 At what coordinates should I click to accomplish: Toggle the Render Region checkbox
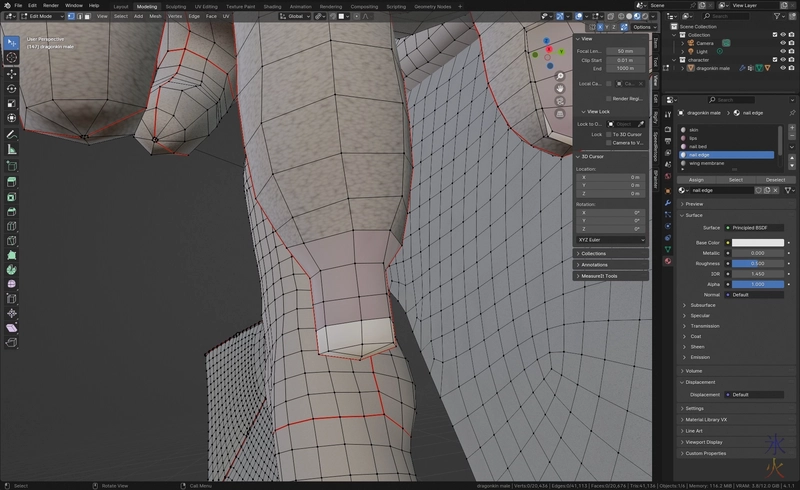610,98
